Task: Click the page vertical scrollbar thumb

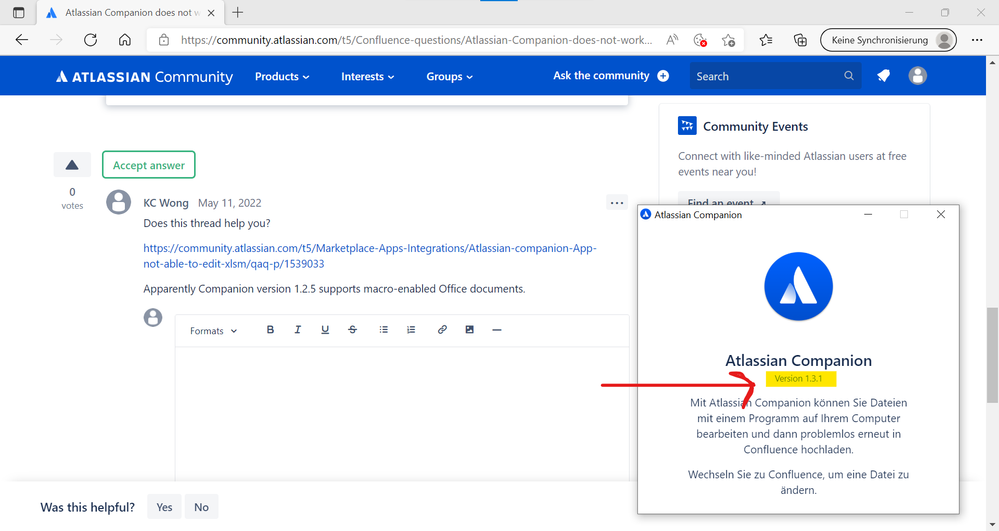Action: 992,354
